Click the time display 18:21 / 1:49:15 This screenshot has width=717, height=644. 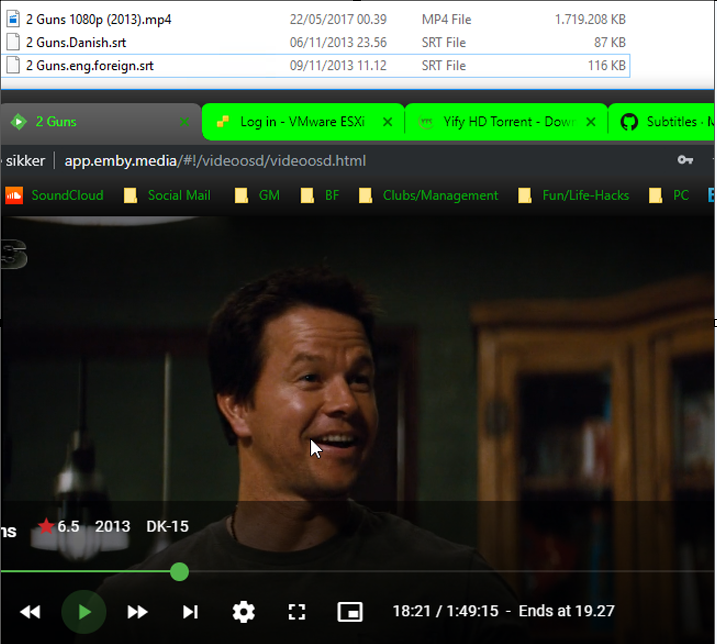click(445, 611)
